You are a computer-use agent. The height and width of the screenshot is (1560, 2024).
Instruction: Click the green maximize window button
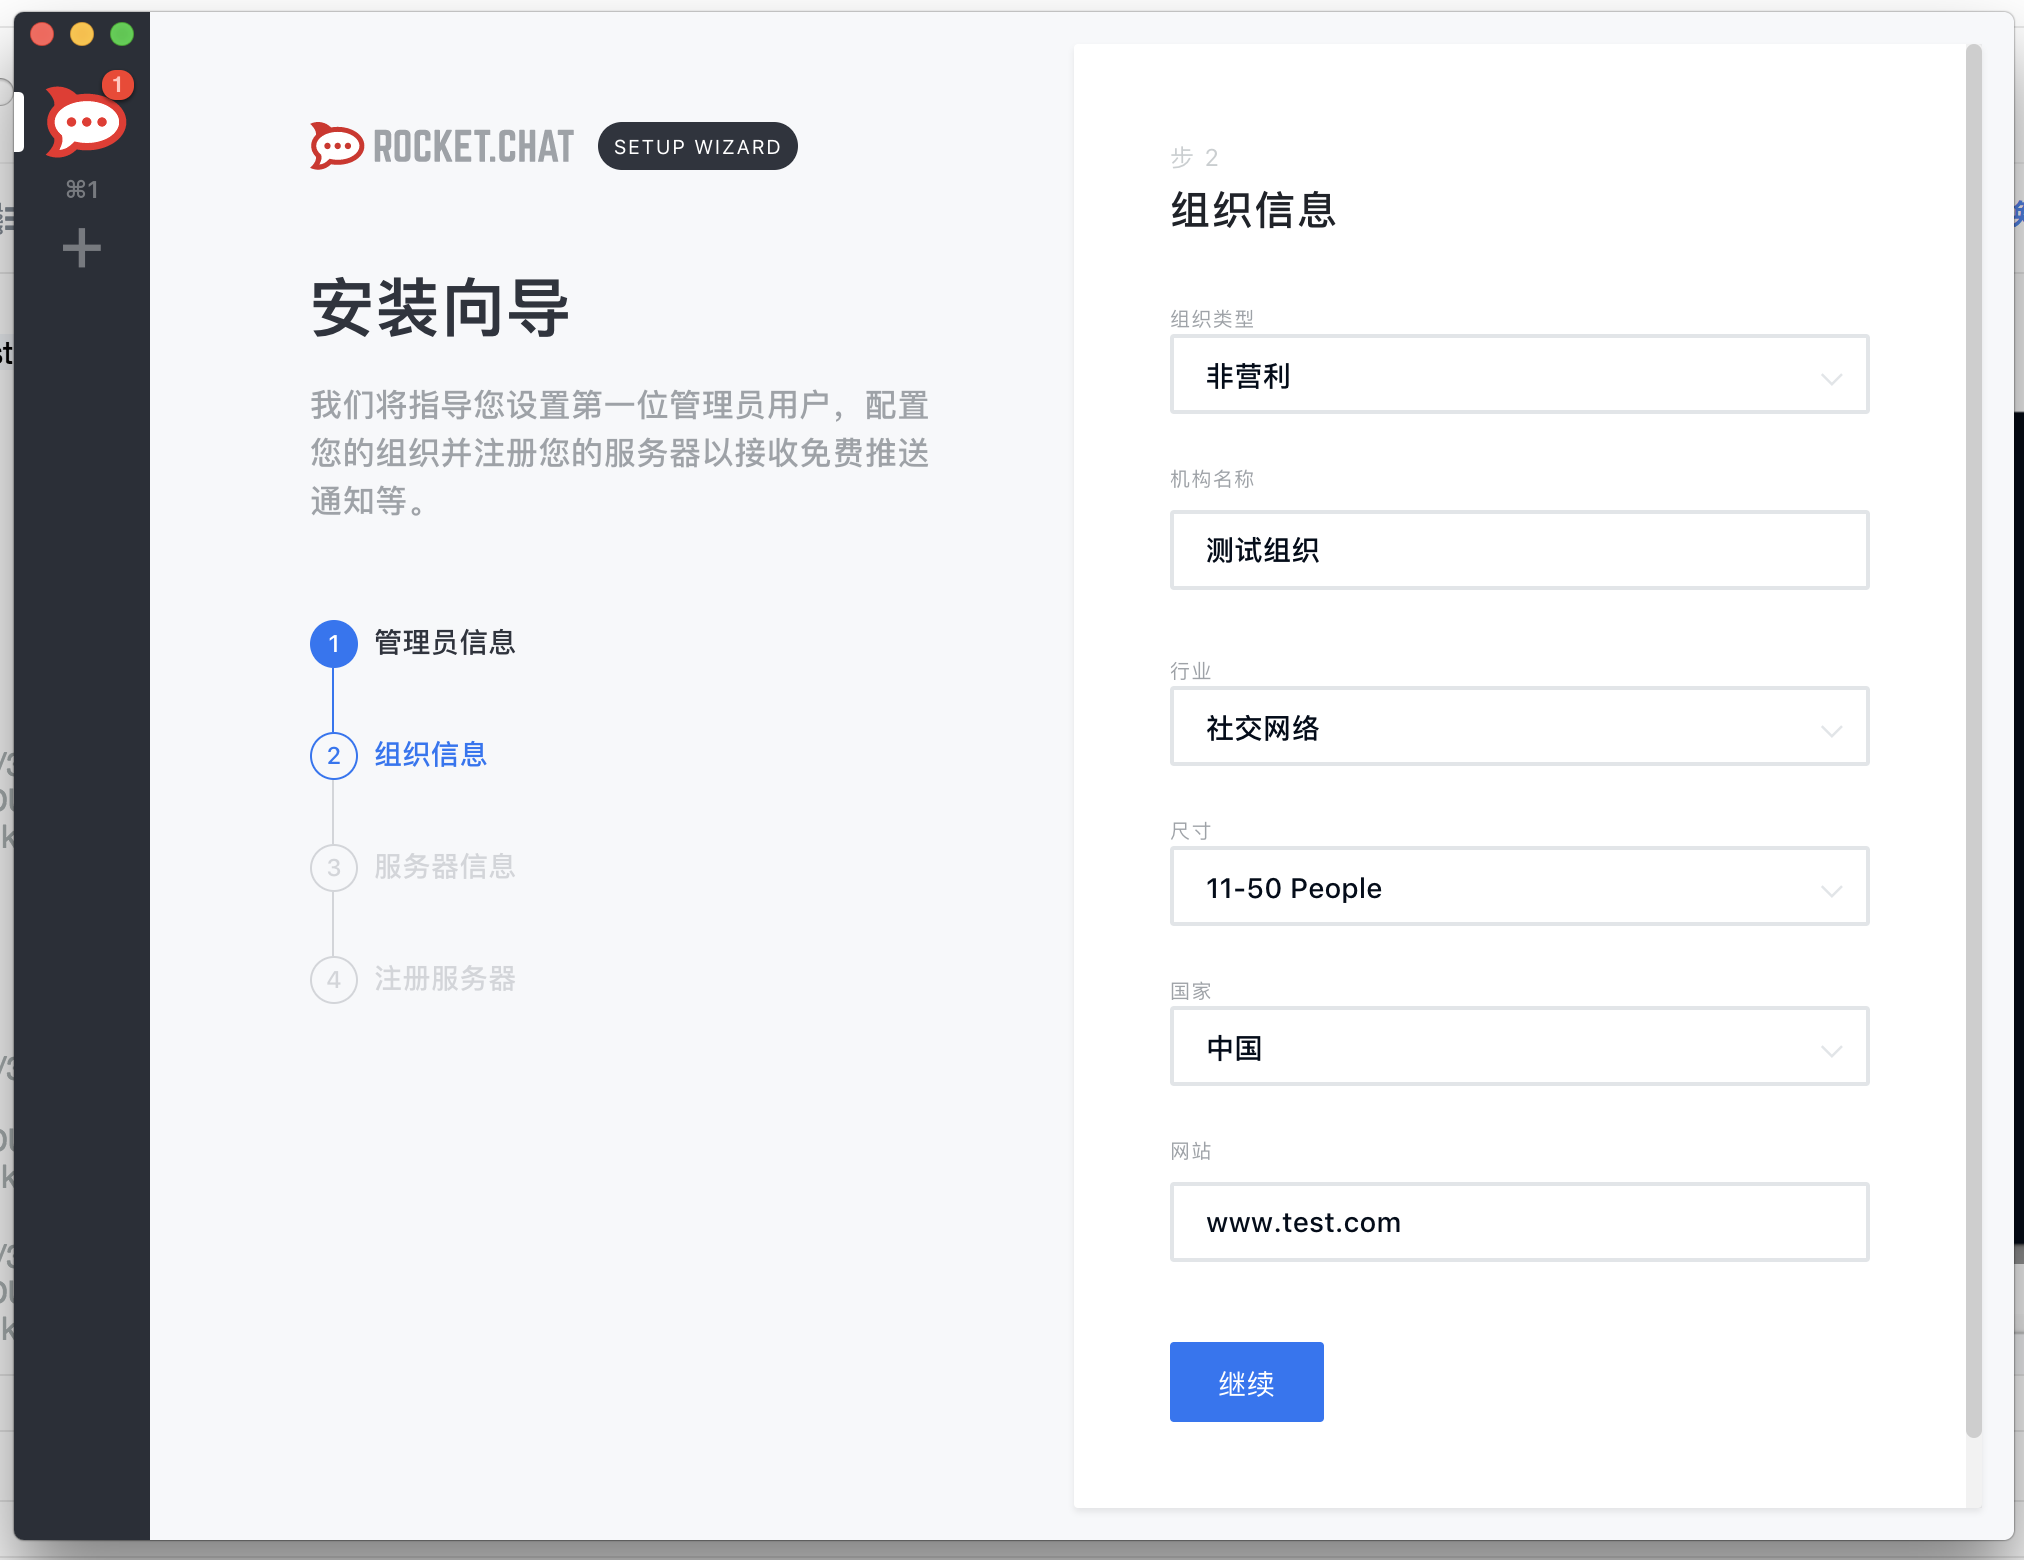[x=122, y=34]
